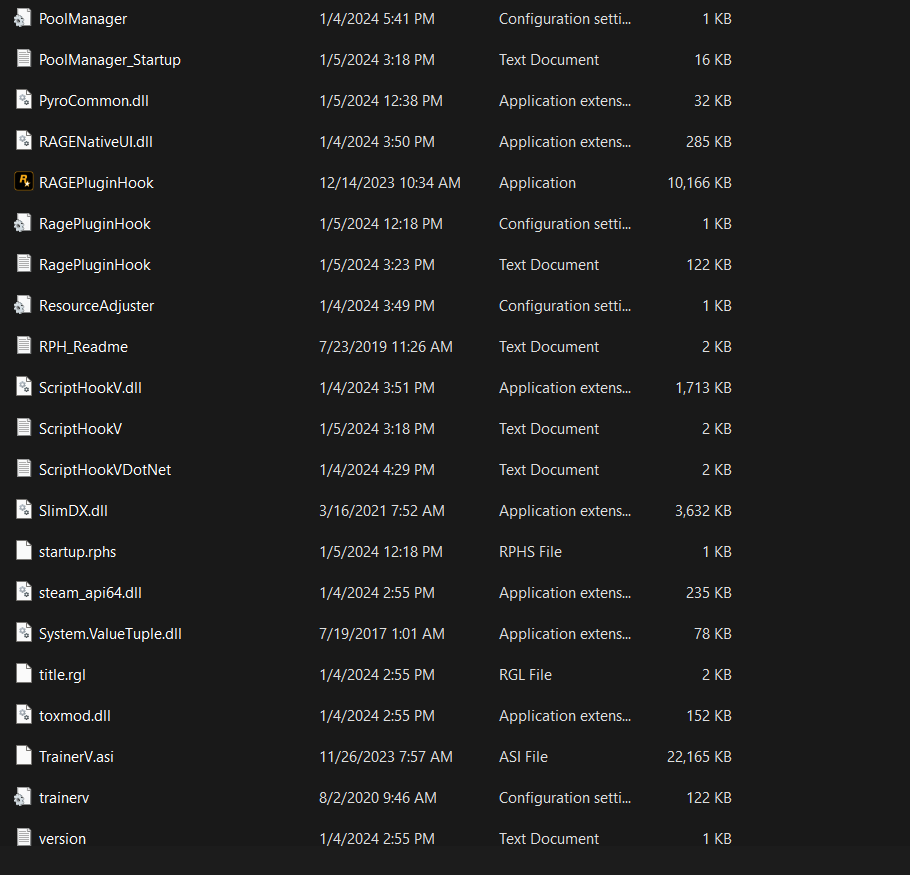Click System.ValueTuple.dll file name
The image size is (910, 875).
point(110,634)
